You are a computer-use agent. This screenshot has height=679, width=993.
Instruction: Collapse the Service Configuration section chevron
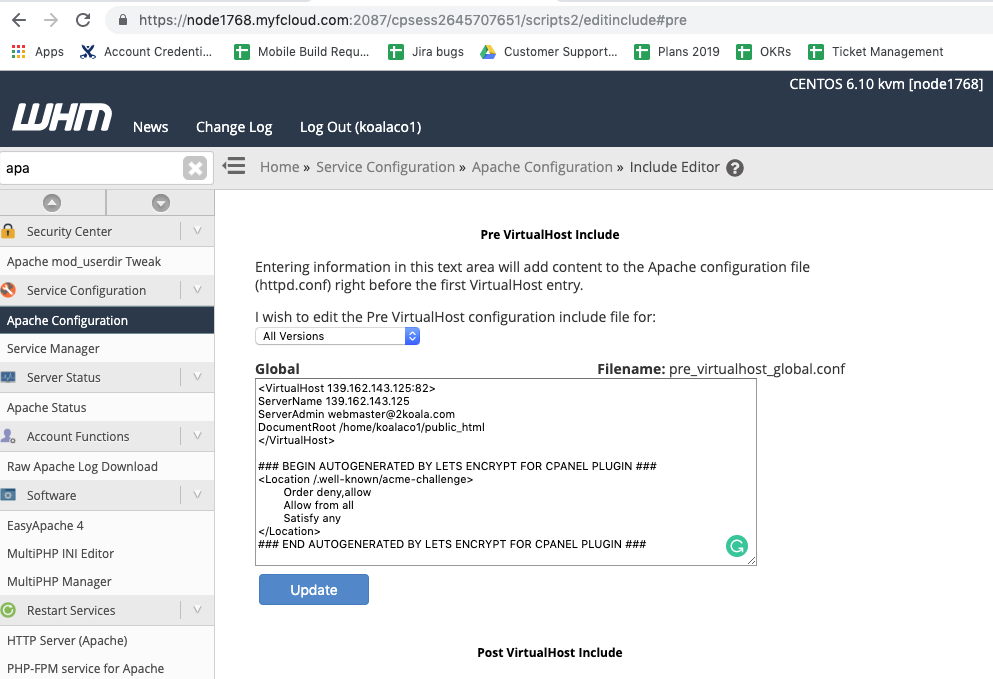(x=197, y=291)
